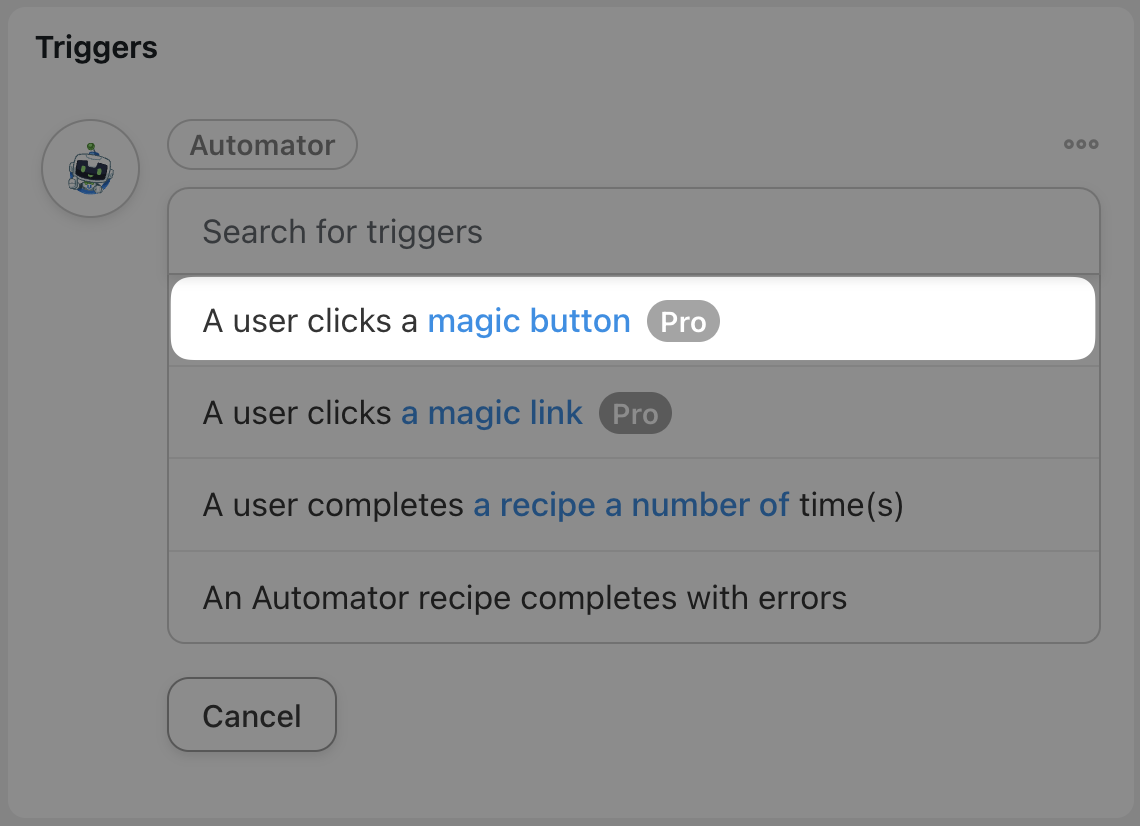This screenshot has height=826, width=1140.
Task: Open trigger options via the ooo menu
Action: click(x=1081, y=145)
